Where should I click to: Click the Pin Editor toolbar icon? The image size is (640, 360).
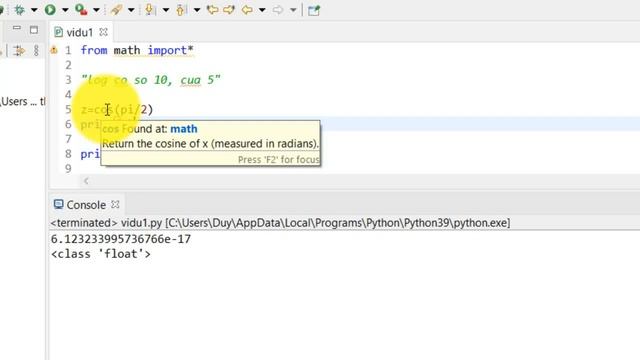click(x=314, y=10)
